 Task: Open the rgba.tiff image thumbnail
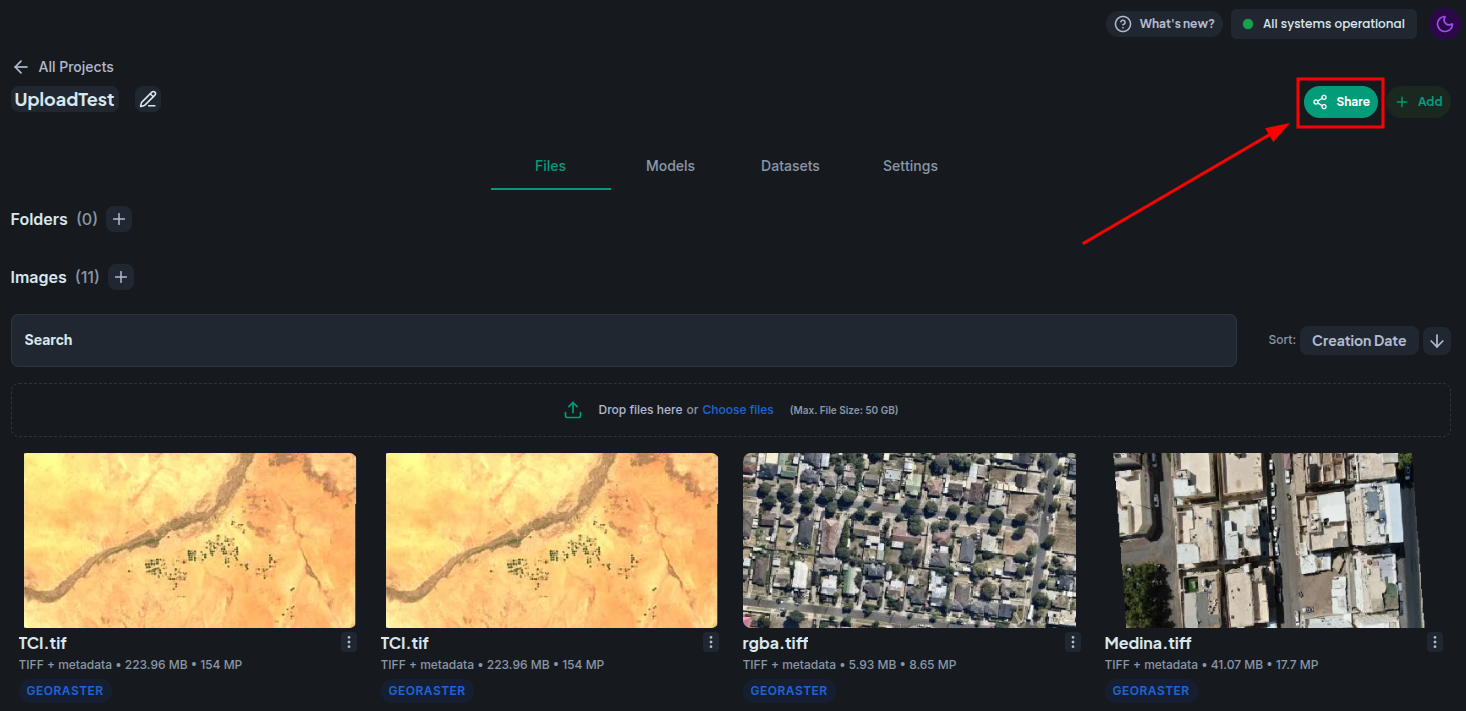coord(909,540)
